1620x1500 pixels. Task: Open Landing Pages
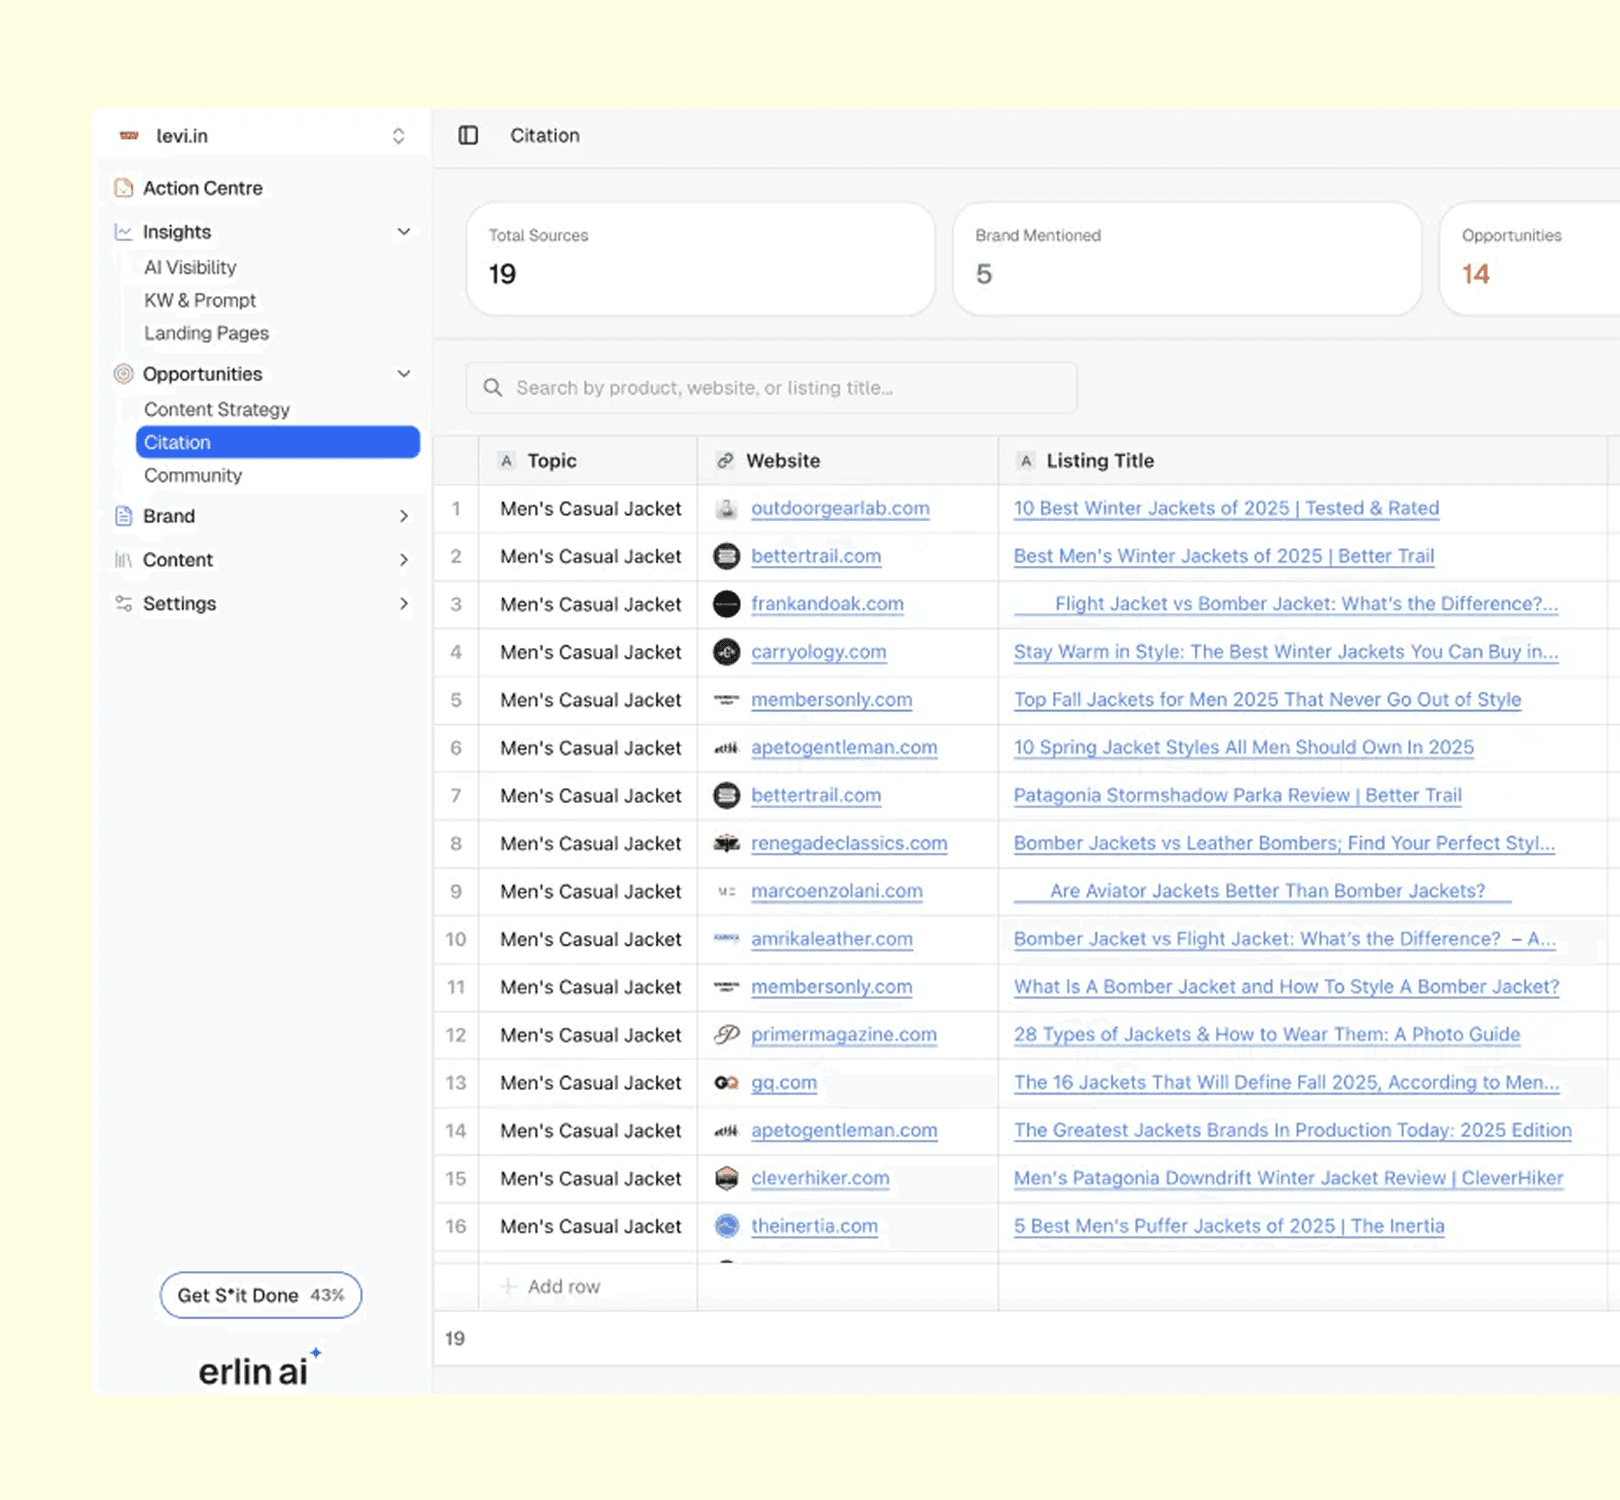[x=206, y=333]
